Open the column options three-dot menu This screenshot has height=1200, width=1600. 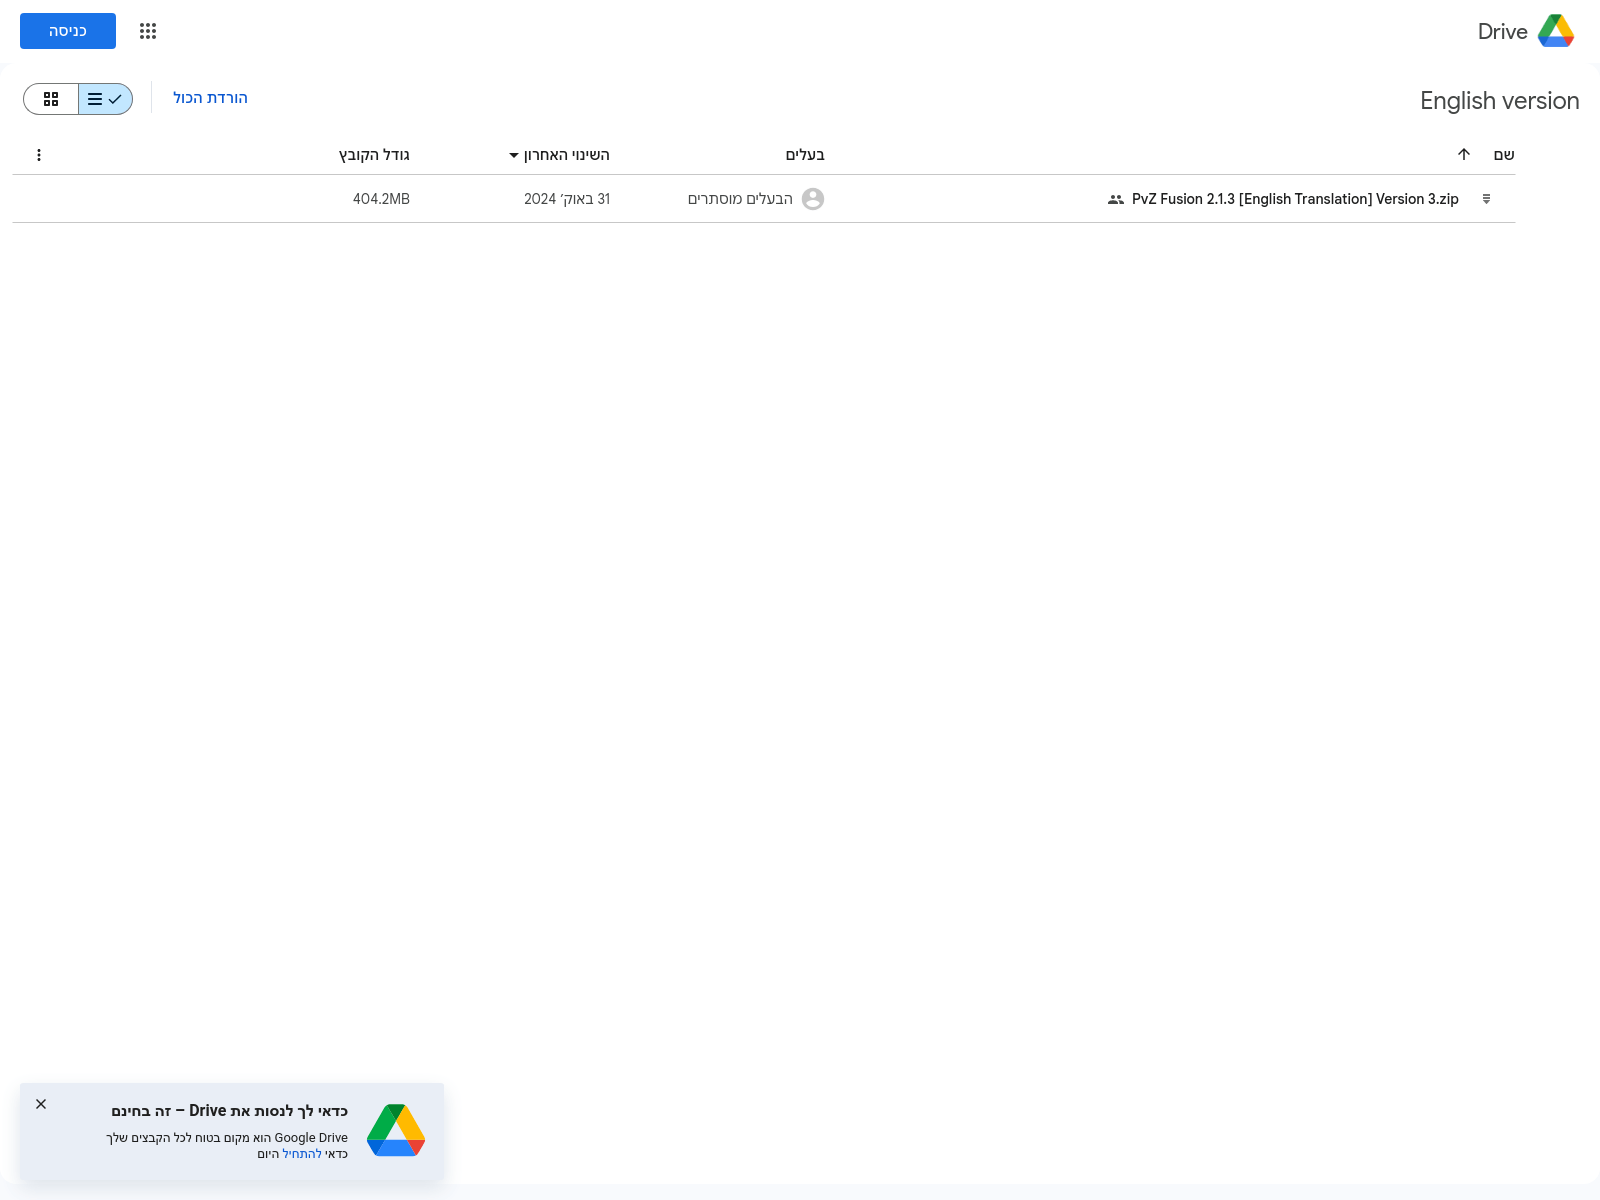39,155
